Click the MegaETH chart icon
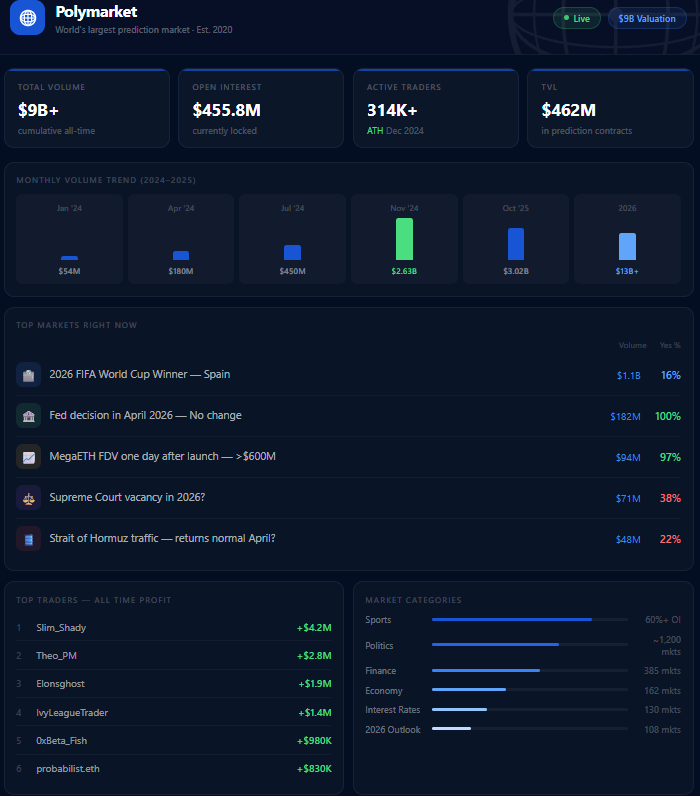Screen dimensions: 700x796 click(x=28, y=457)
